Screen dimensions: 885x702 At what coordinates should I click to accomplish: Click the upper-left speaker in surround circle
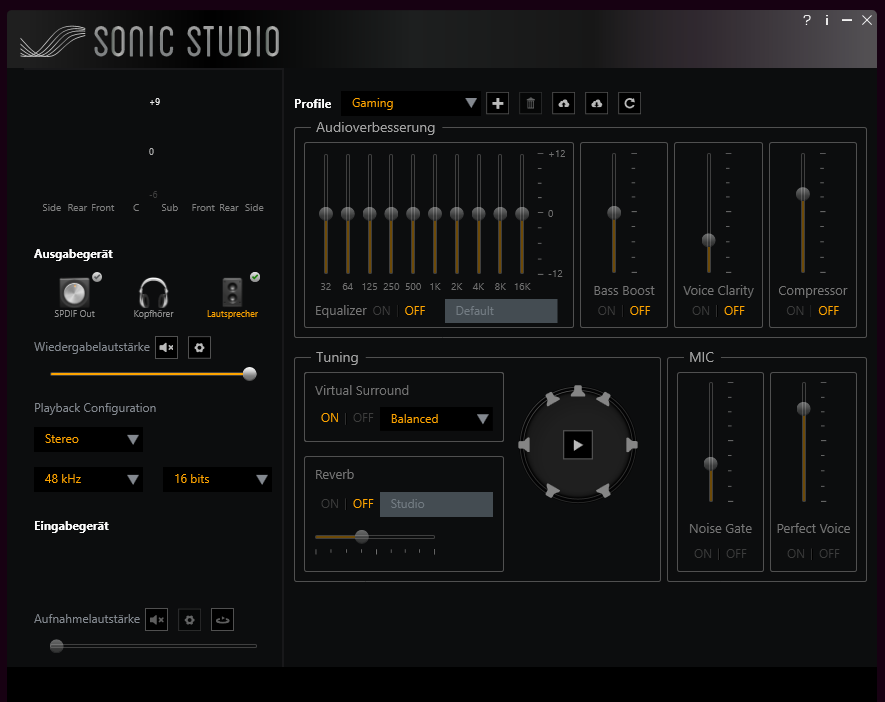click(x=552, y=399)
